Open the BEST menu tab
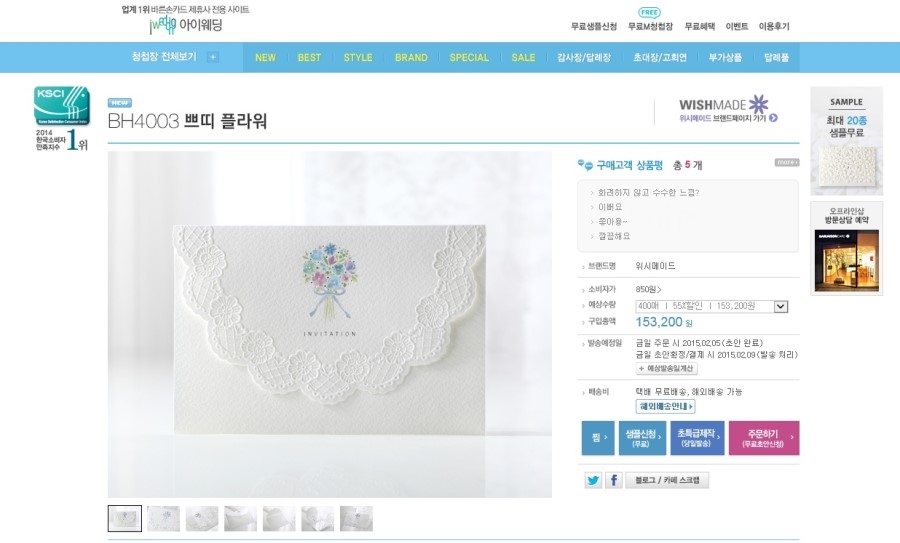 click(309, 57)
